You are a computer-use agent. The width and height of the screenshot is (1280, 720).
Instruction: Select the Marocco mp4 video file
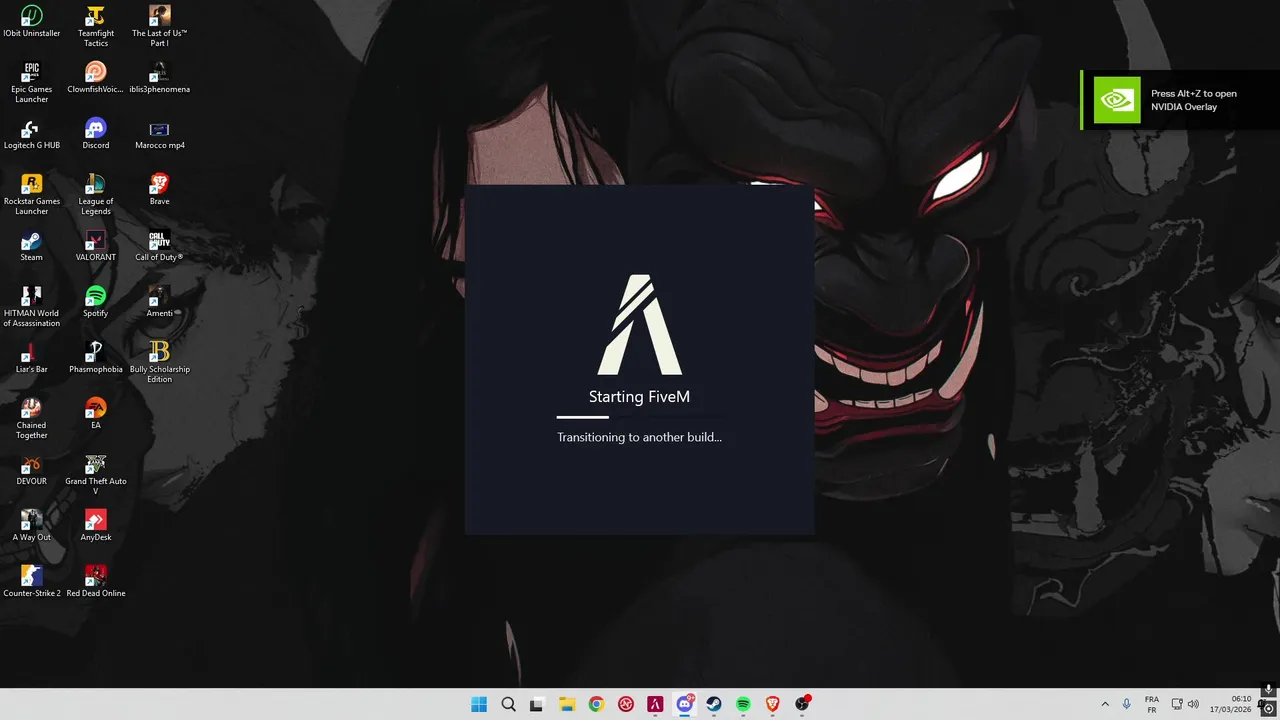point(159,134)
